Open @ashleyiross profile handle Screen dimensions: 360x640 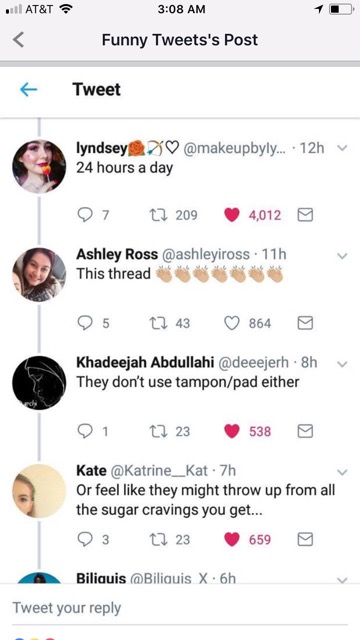(x=206, y=254)
